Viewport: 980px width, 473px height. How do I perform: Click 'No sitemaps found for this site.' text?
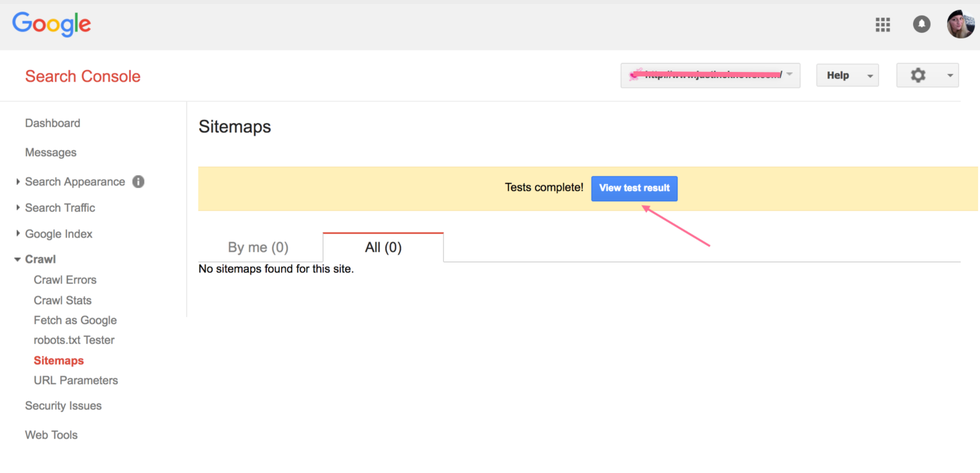point(276,270)
